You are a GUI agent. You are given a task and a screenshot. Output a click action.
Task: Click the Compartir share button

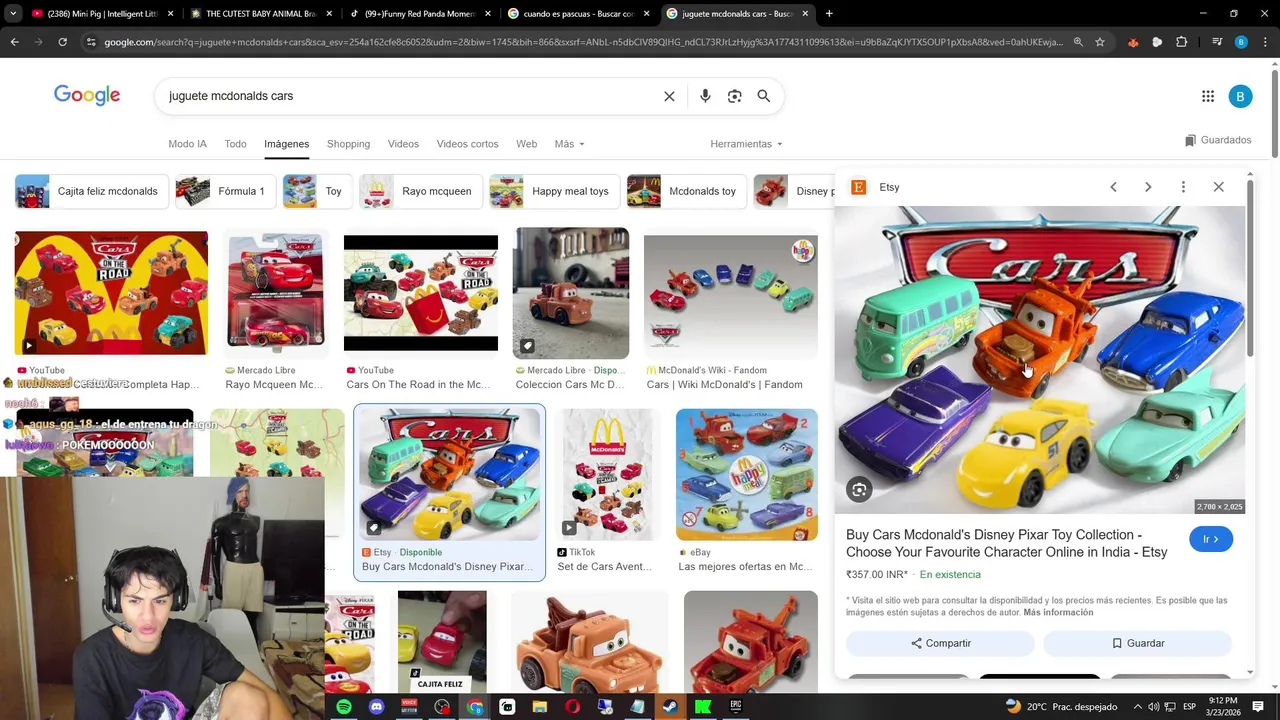pyautogui.click(x=940, y=643)
